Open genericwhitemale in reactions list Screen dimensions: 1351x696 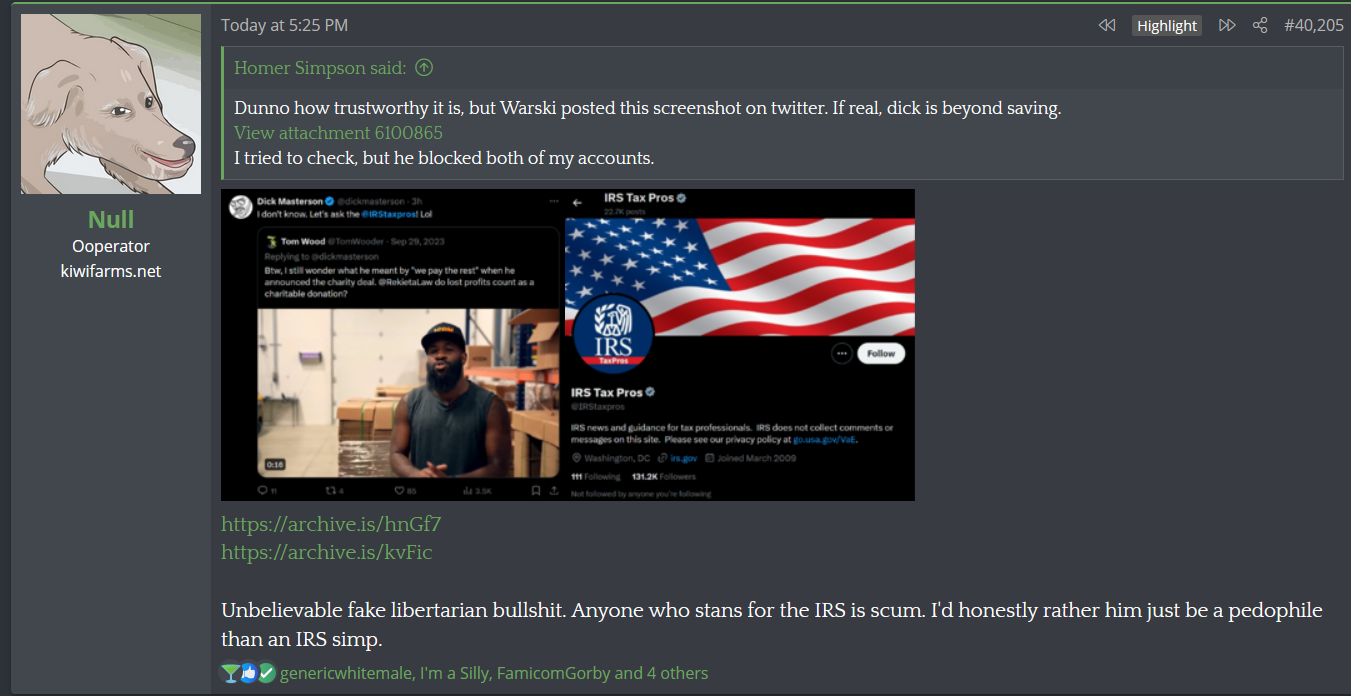346,673
